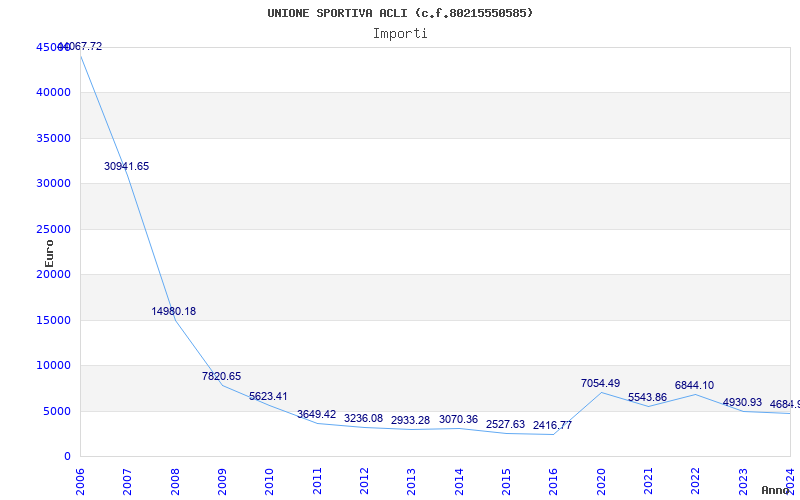Click the 2021 x-axis year label
The image size is (800, 500).
click(x=647, y=481)
